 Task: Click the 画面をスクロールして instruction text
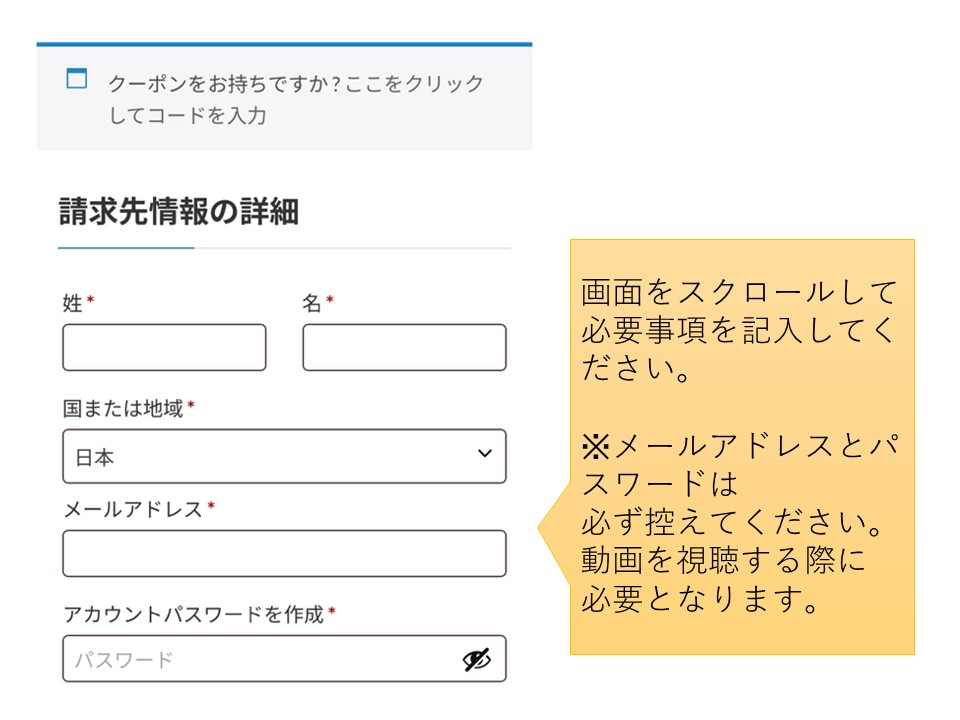click(738, 292)
